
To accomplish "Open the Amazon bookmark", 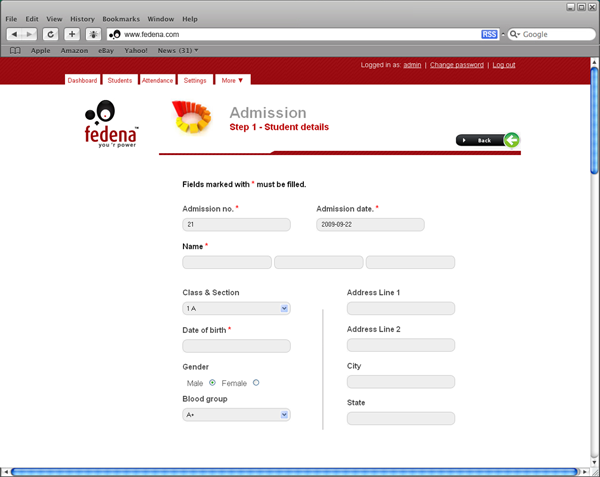I will (x=74, y=50).
